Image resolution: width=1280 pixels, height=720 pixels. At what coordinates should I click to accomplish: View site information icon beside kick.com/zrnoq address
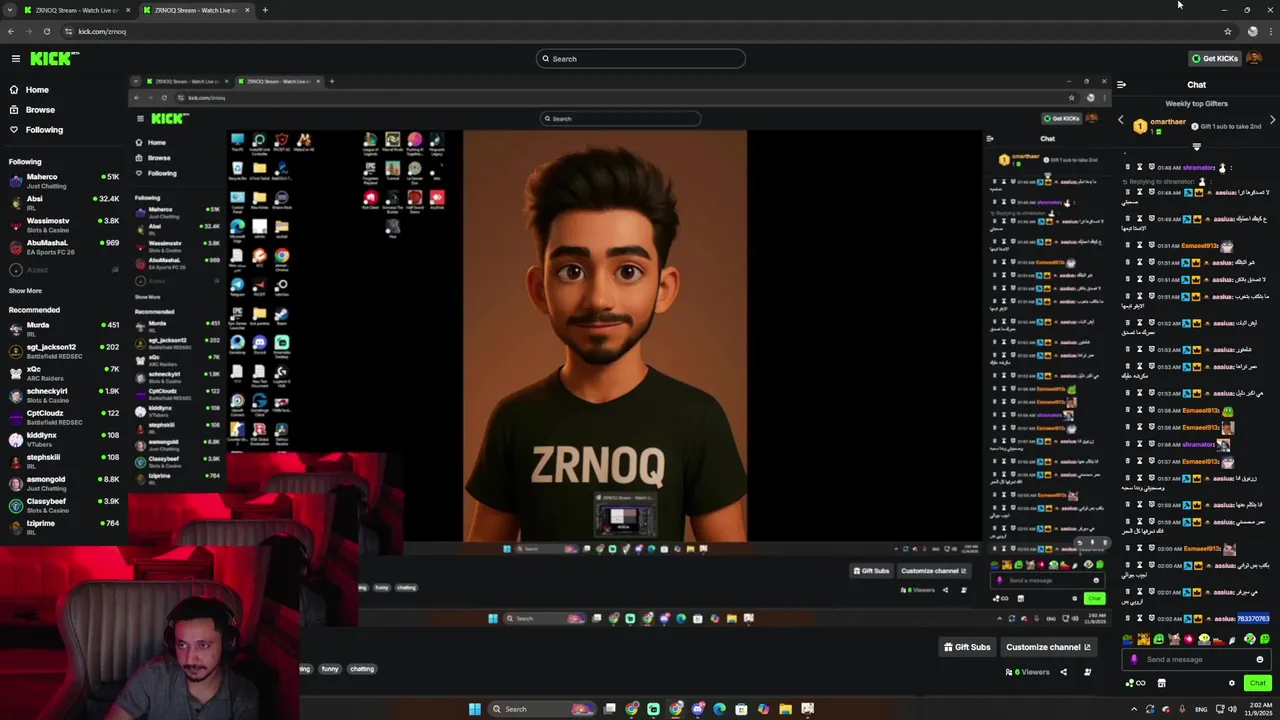[x=69, y=31]
